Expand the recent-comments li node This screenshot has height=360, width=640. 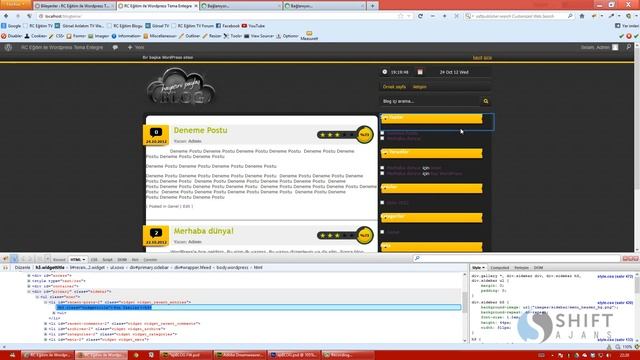[x=45, y=324]
